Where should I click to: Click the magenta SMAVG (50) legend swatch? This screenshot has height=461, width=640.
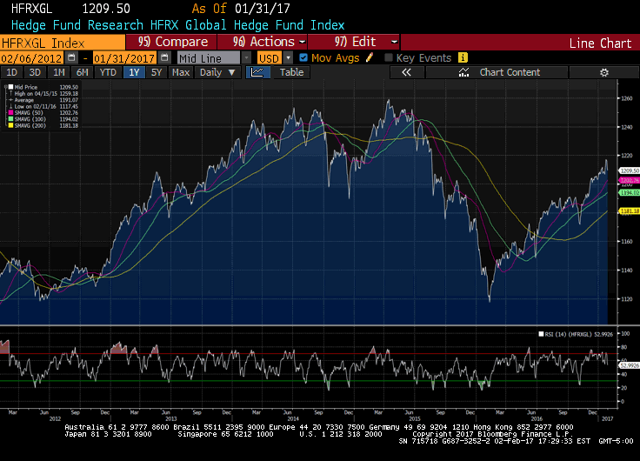[x=11, y=113]
